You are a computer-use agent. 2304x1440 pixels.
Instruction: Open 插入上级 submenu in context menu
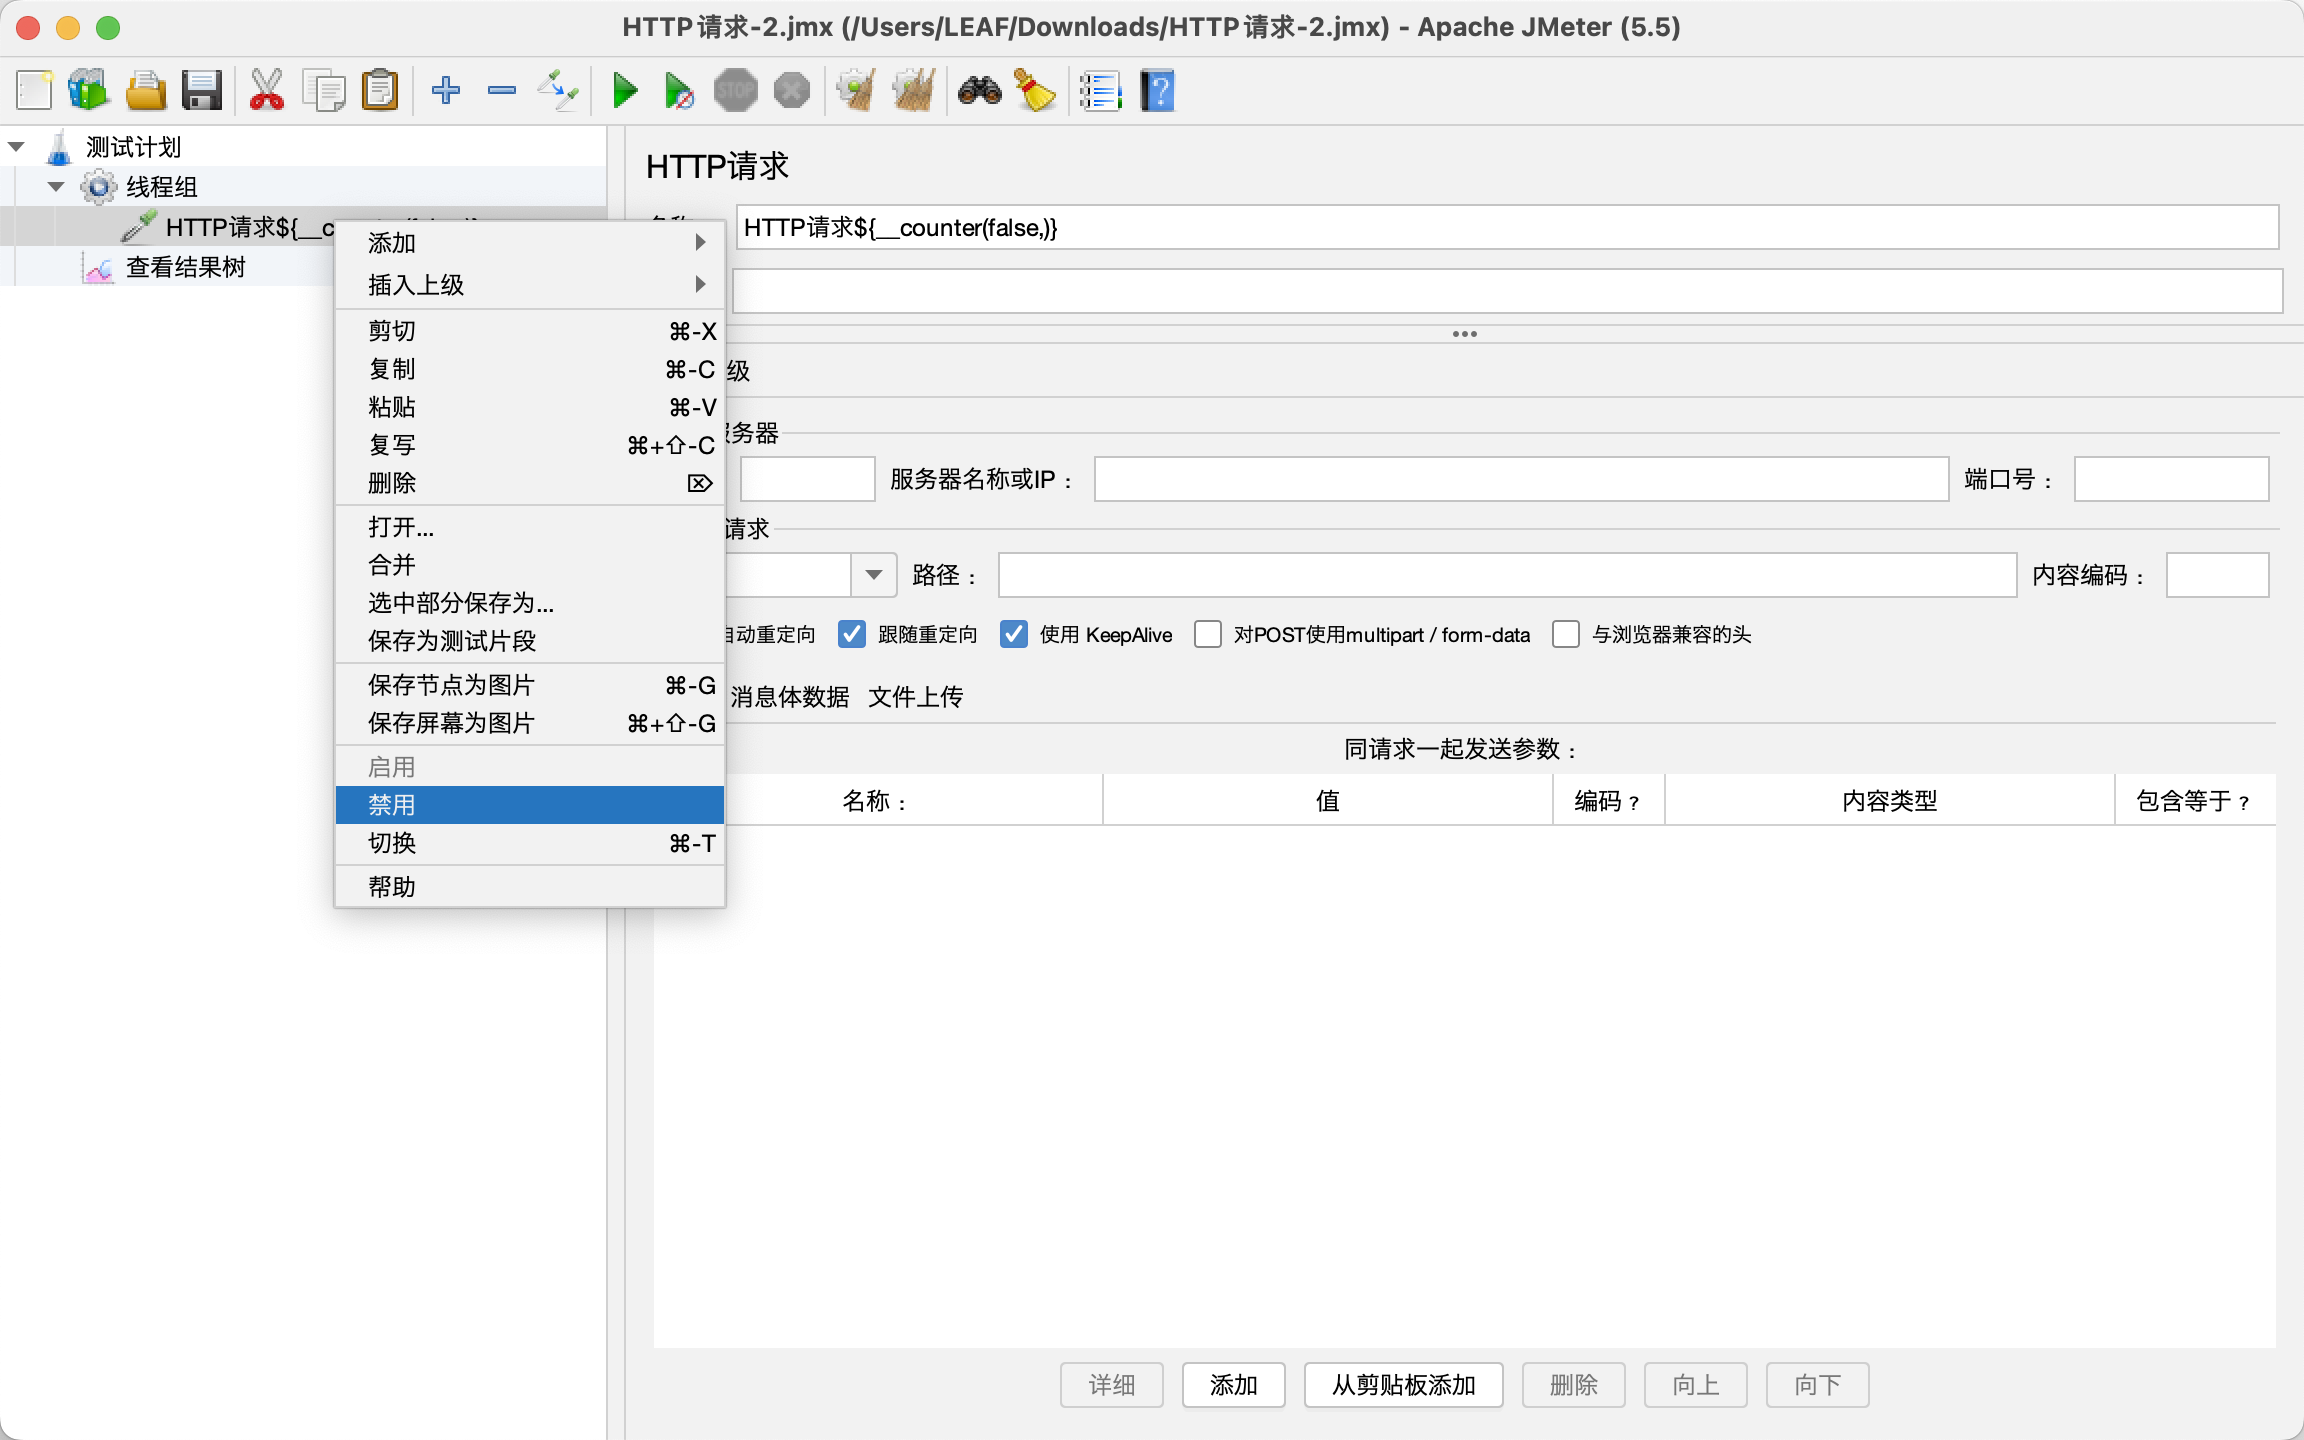[x=530, y=285]
